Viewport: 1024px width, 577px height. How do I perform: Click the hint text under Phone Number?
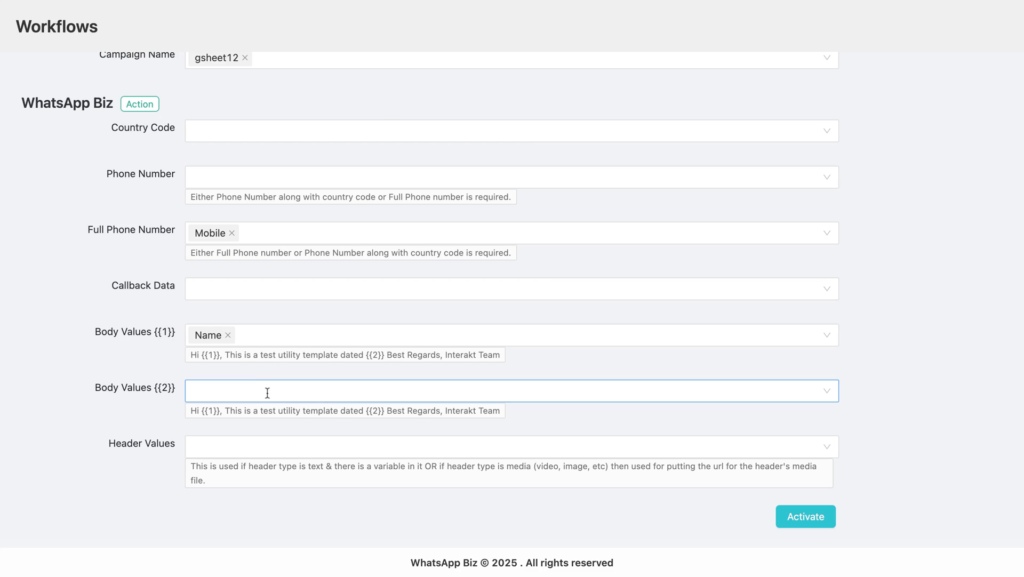[x=351, y=197]
